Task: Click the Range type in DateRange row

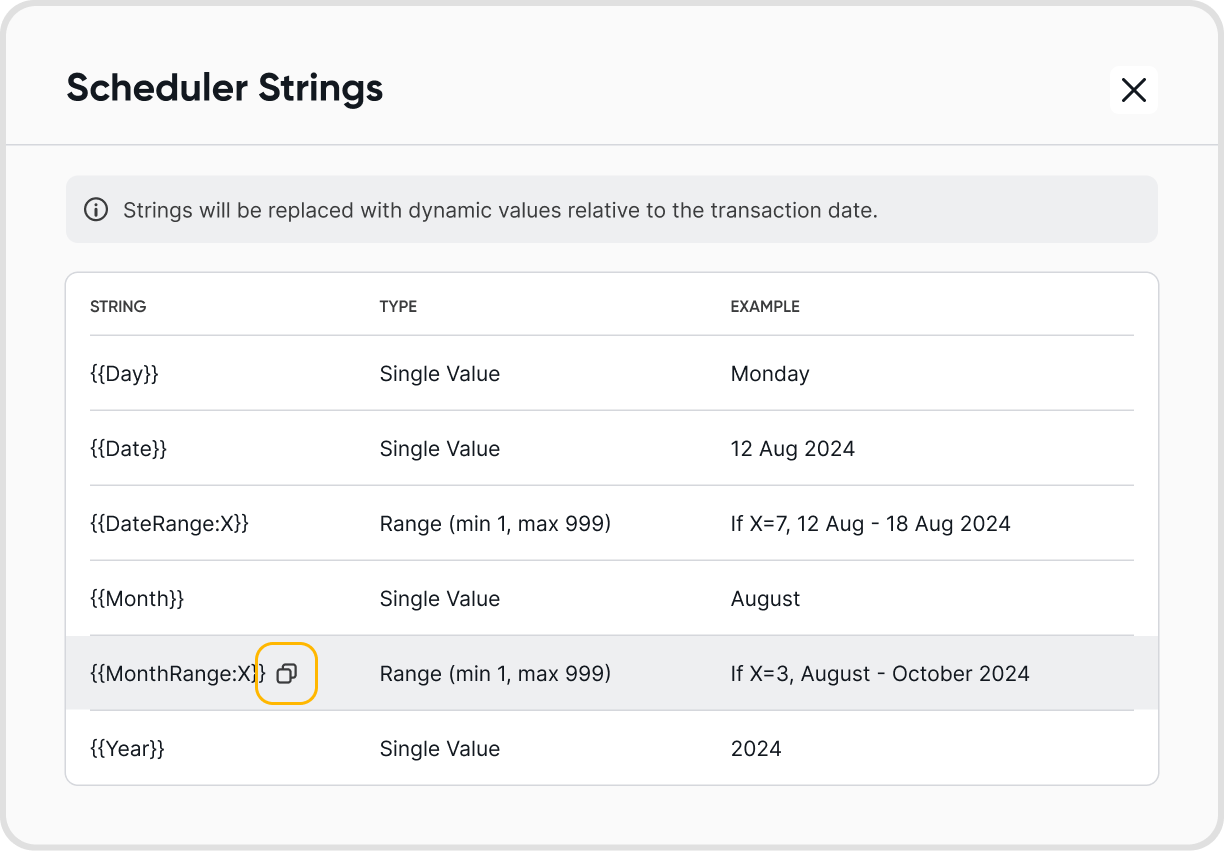Action: (x=495, y=524)
